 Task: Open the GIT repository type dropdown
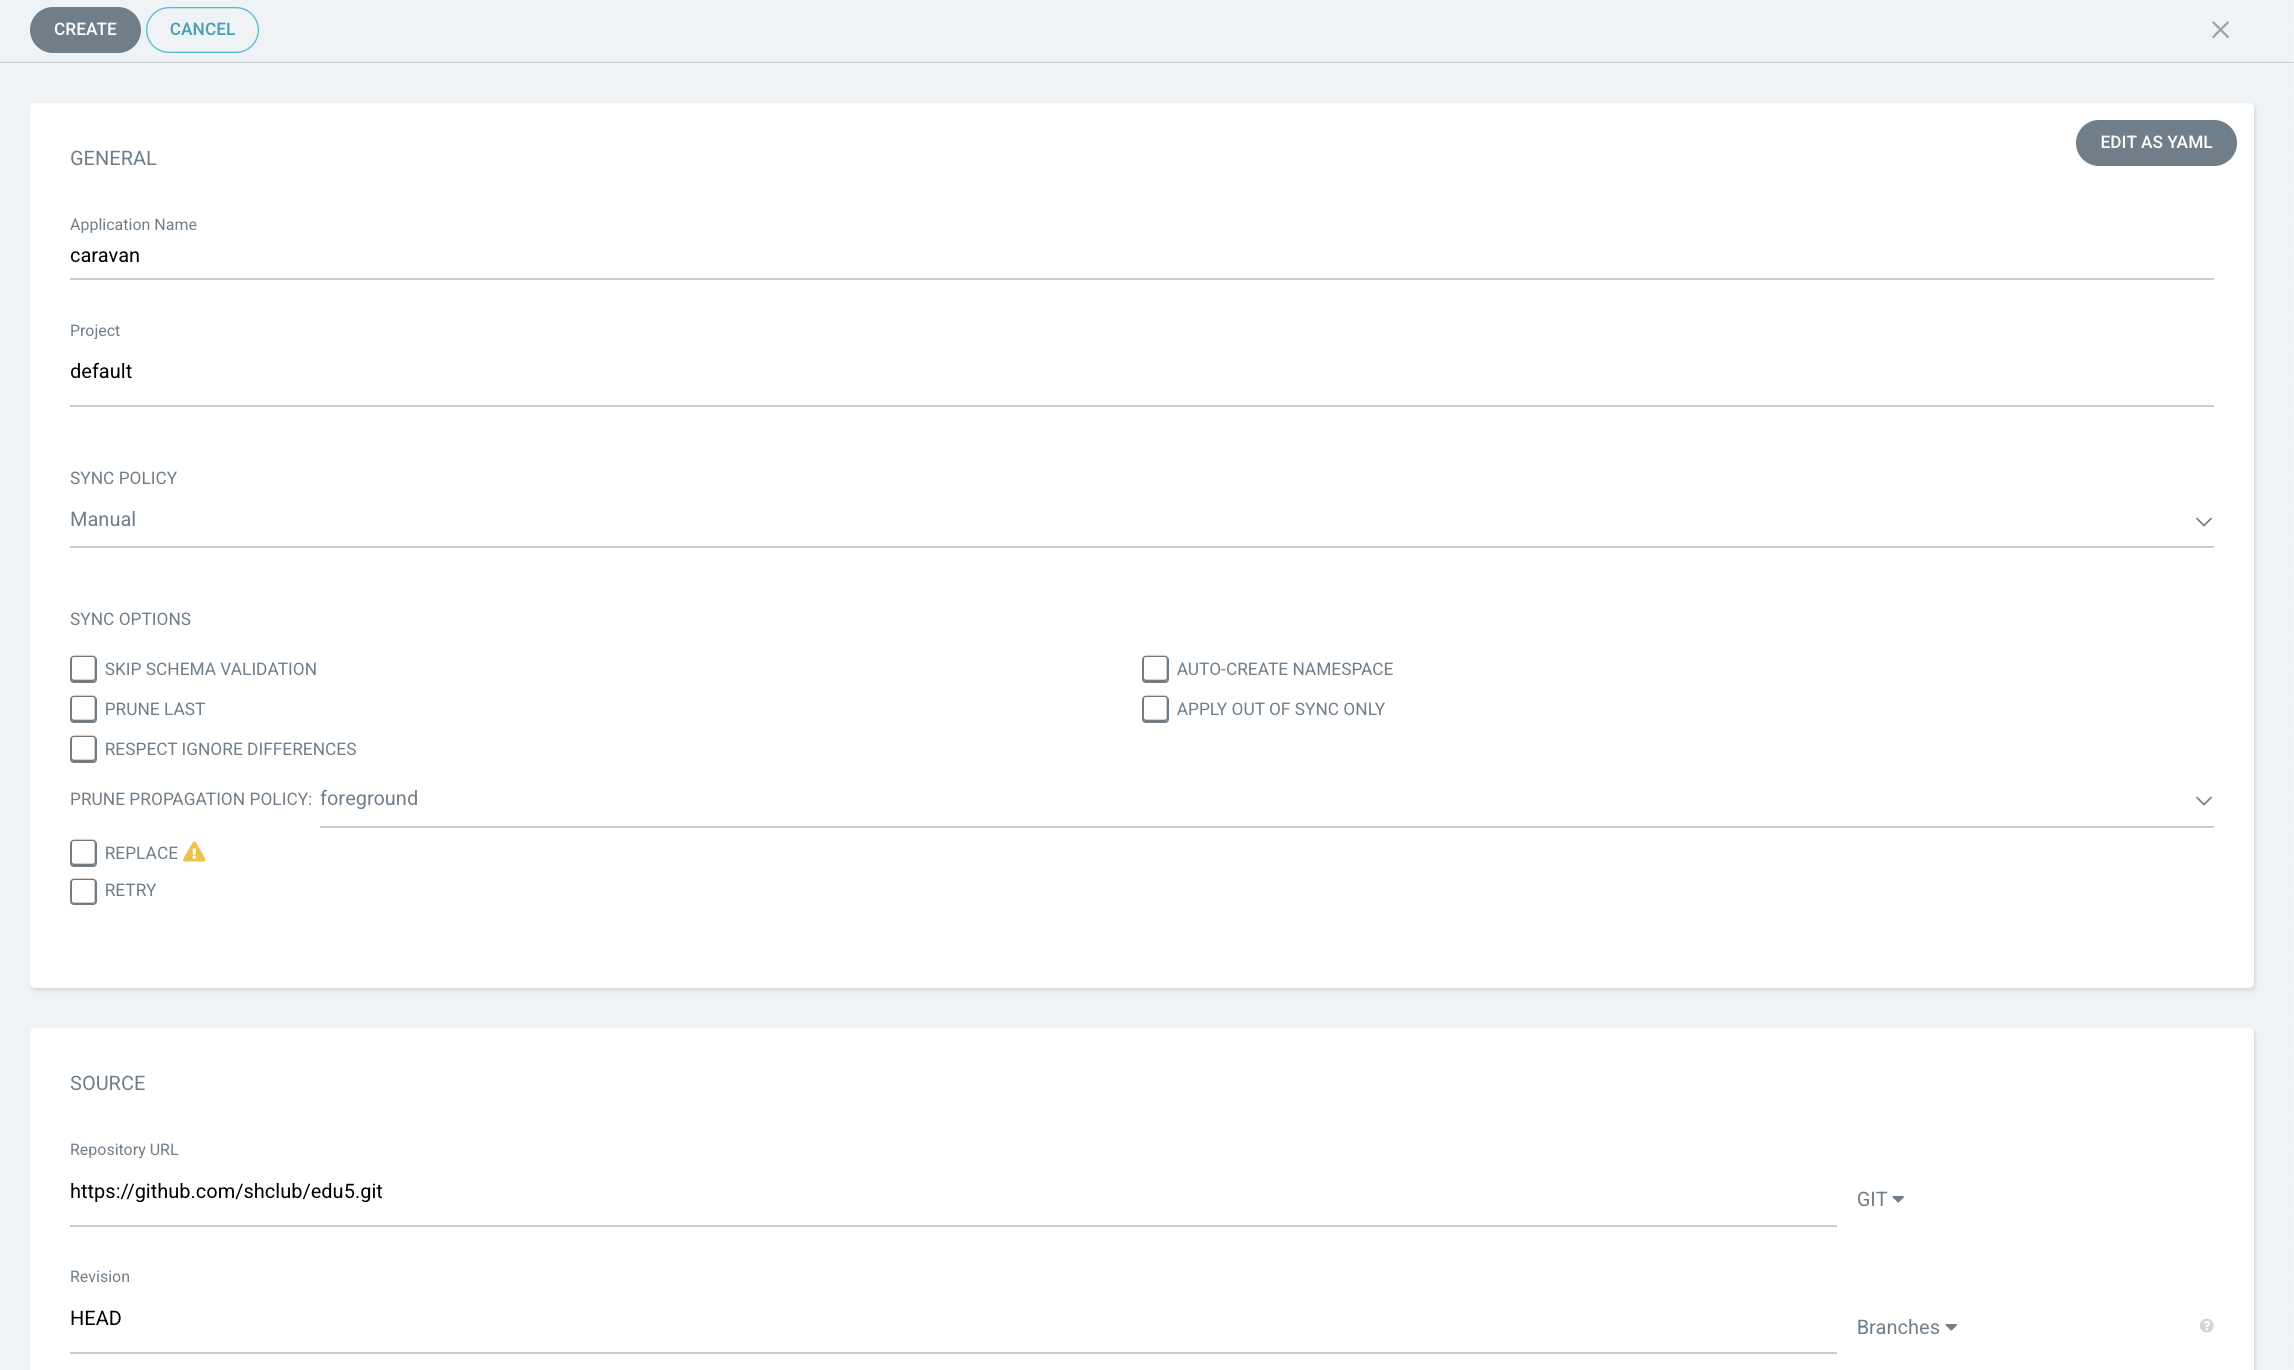pyautogui.click(x=1880, y=1199)
